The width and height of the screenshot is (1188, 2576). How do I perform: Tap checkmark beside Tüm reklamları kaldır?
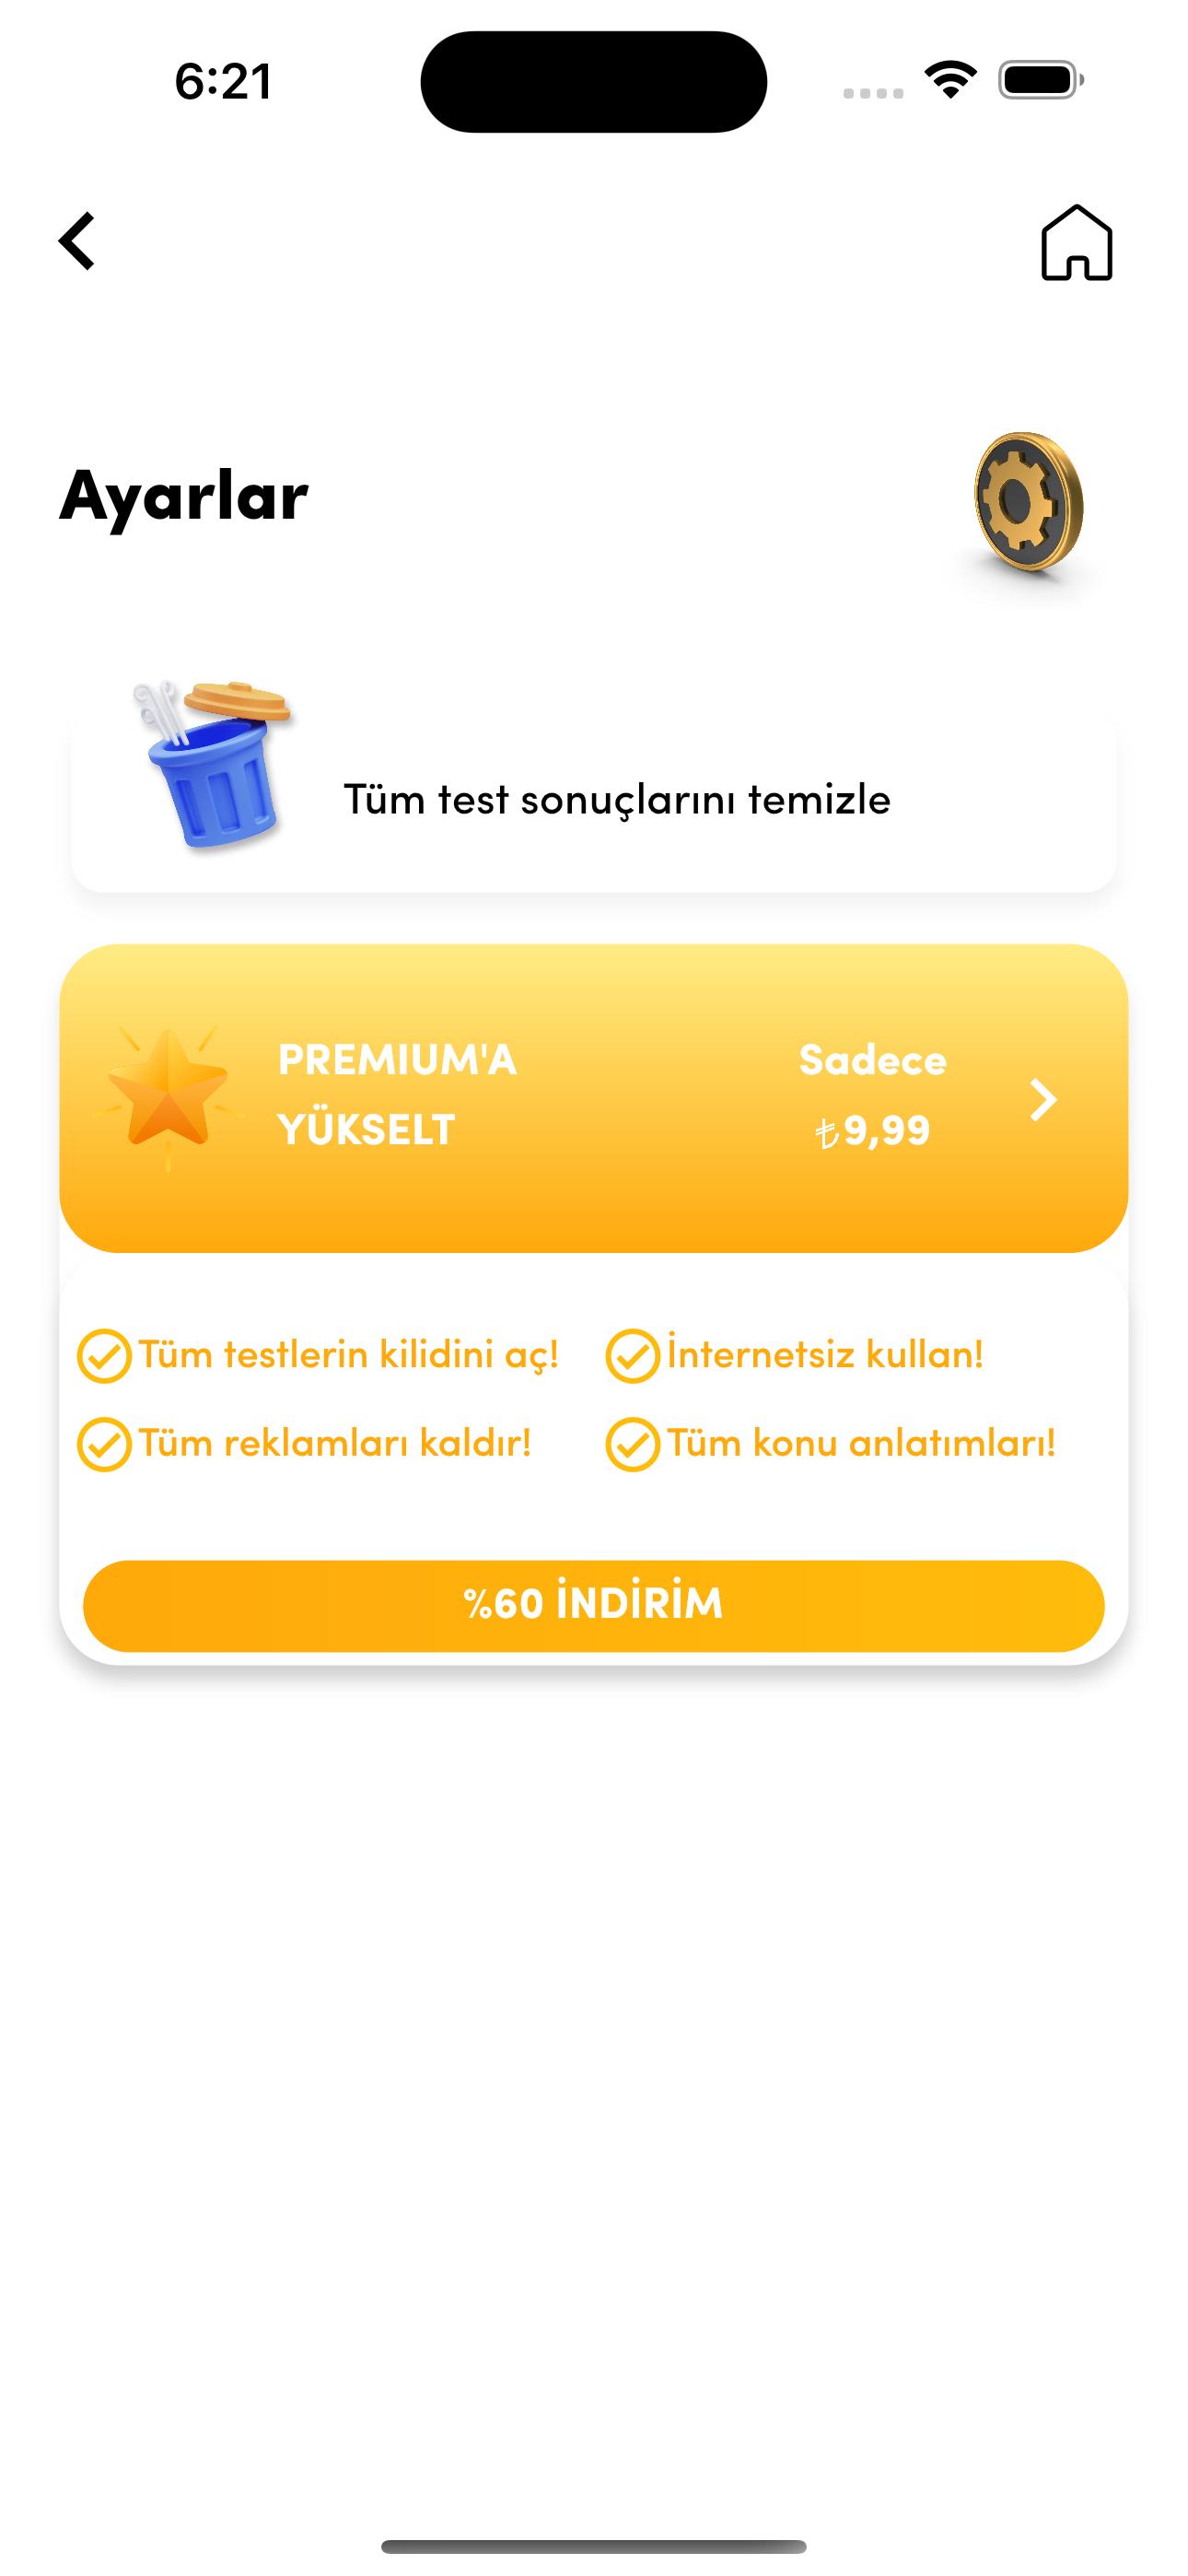[x=104, y=1444]
